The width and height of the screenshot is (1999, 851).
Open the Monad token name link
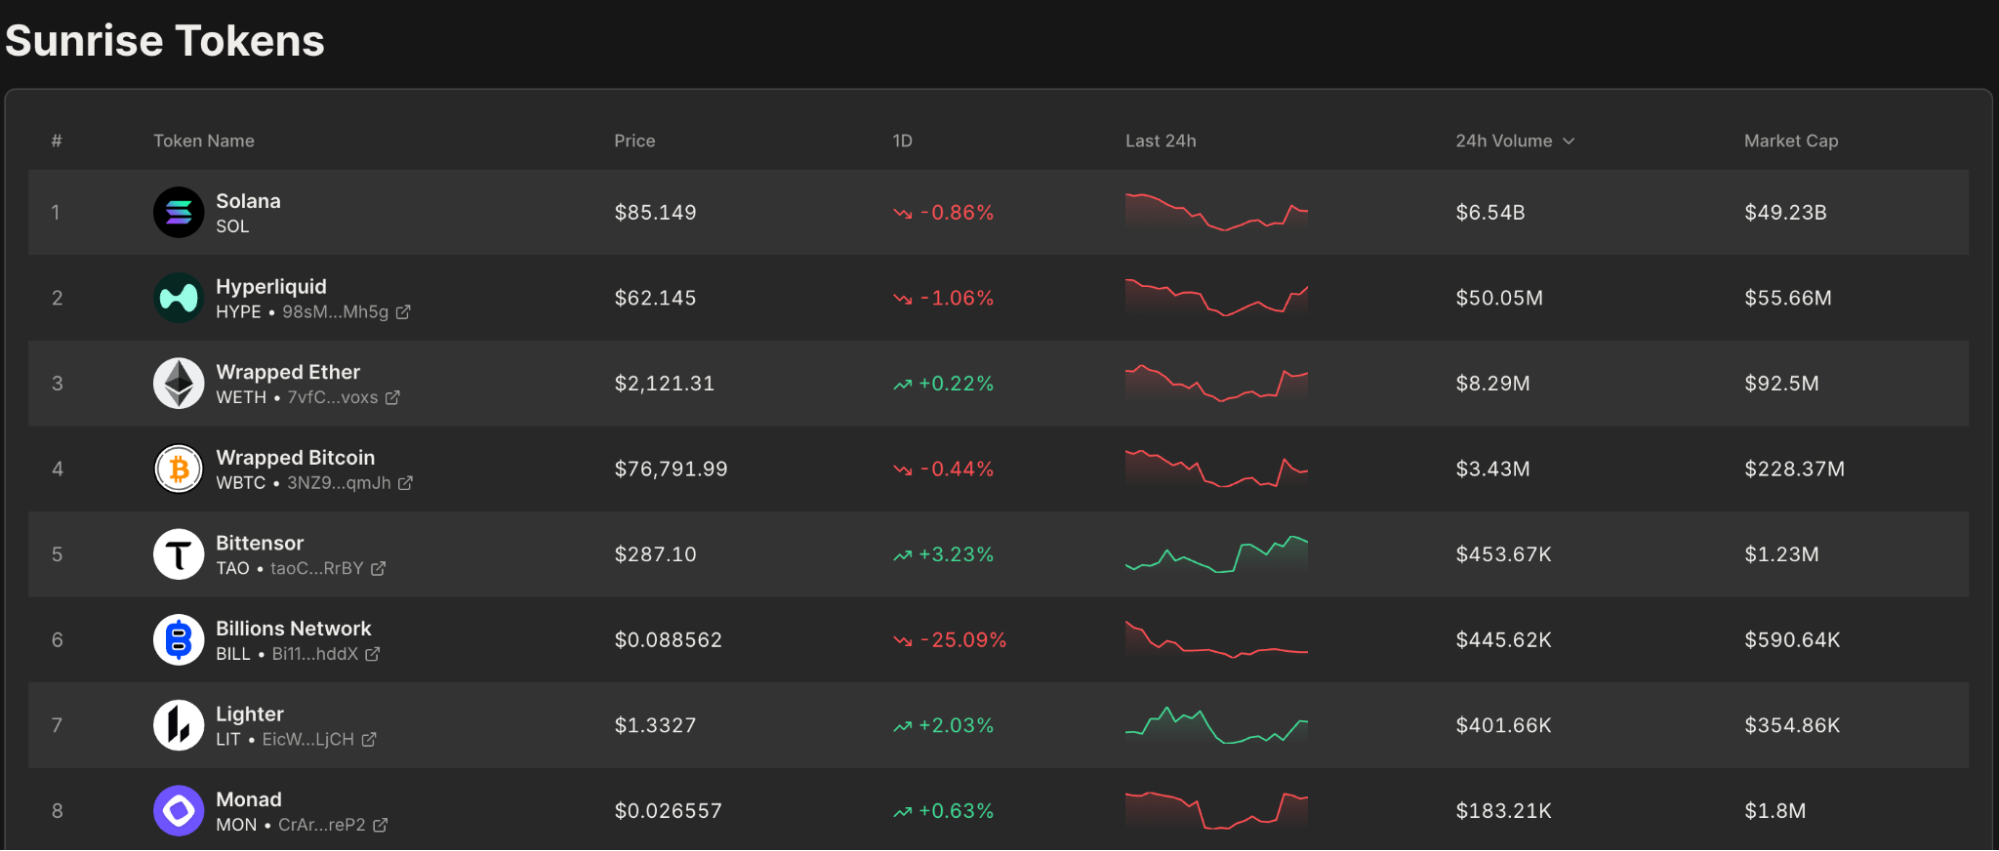coord(249,800)
